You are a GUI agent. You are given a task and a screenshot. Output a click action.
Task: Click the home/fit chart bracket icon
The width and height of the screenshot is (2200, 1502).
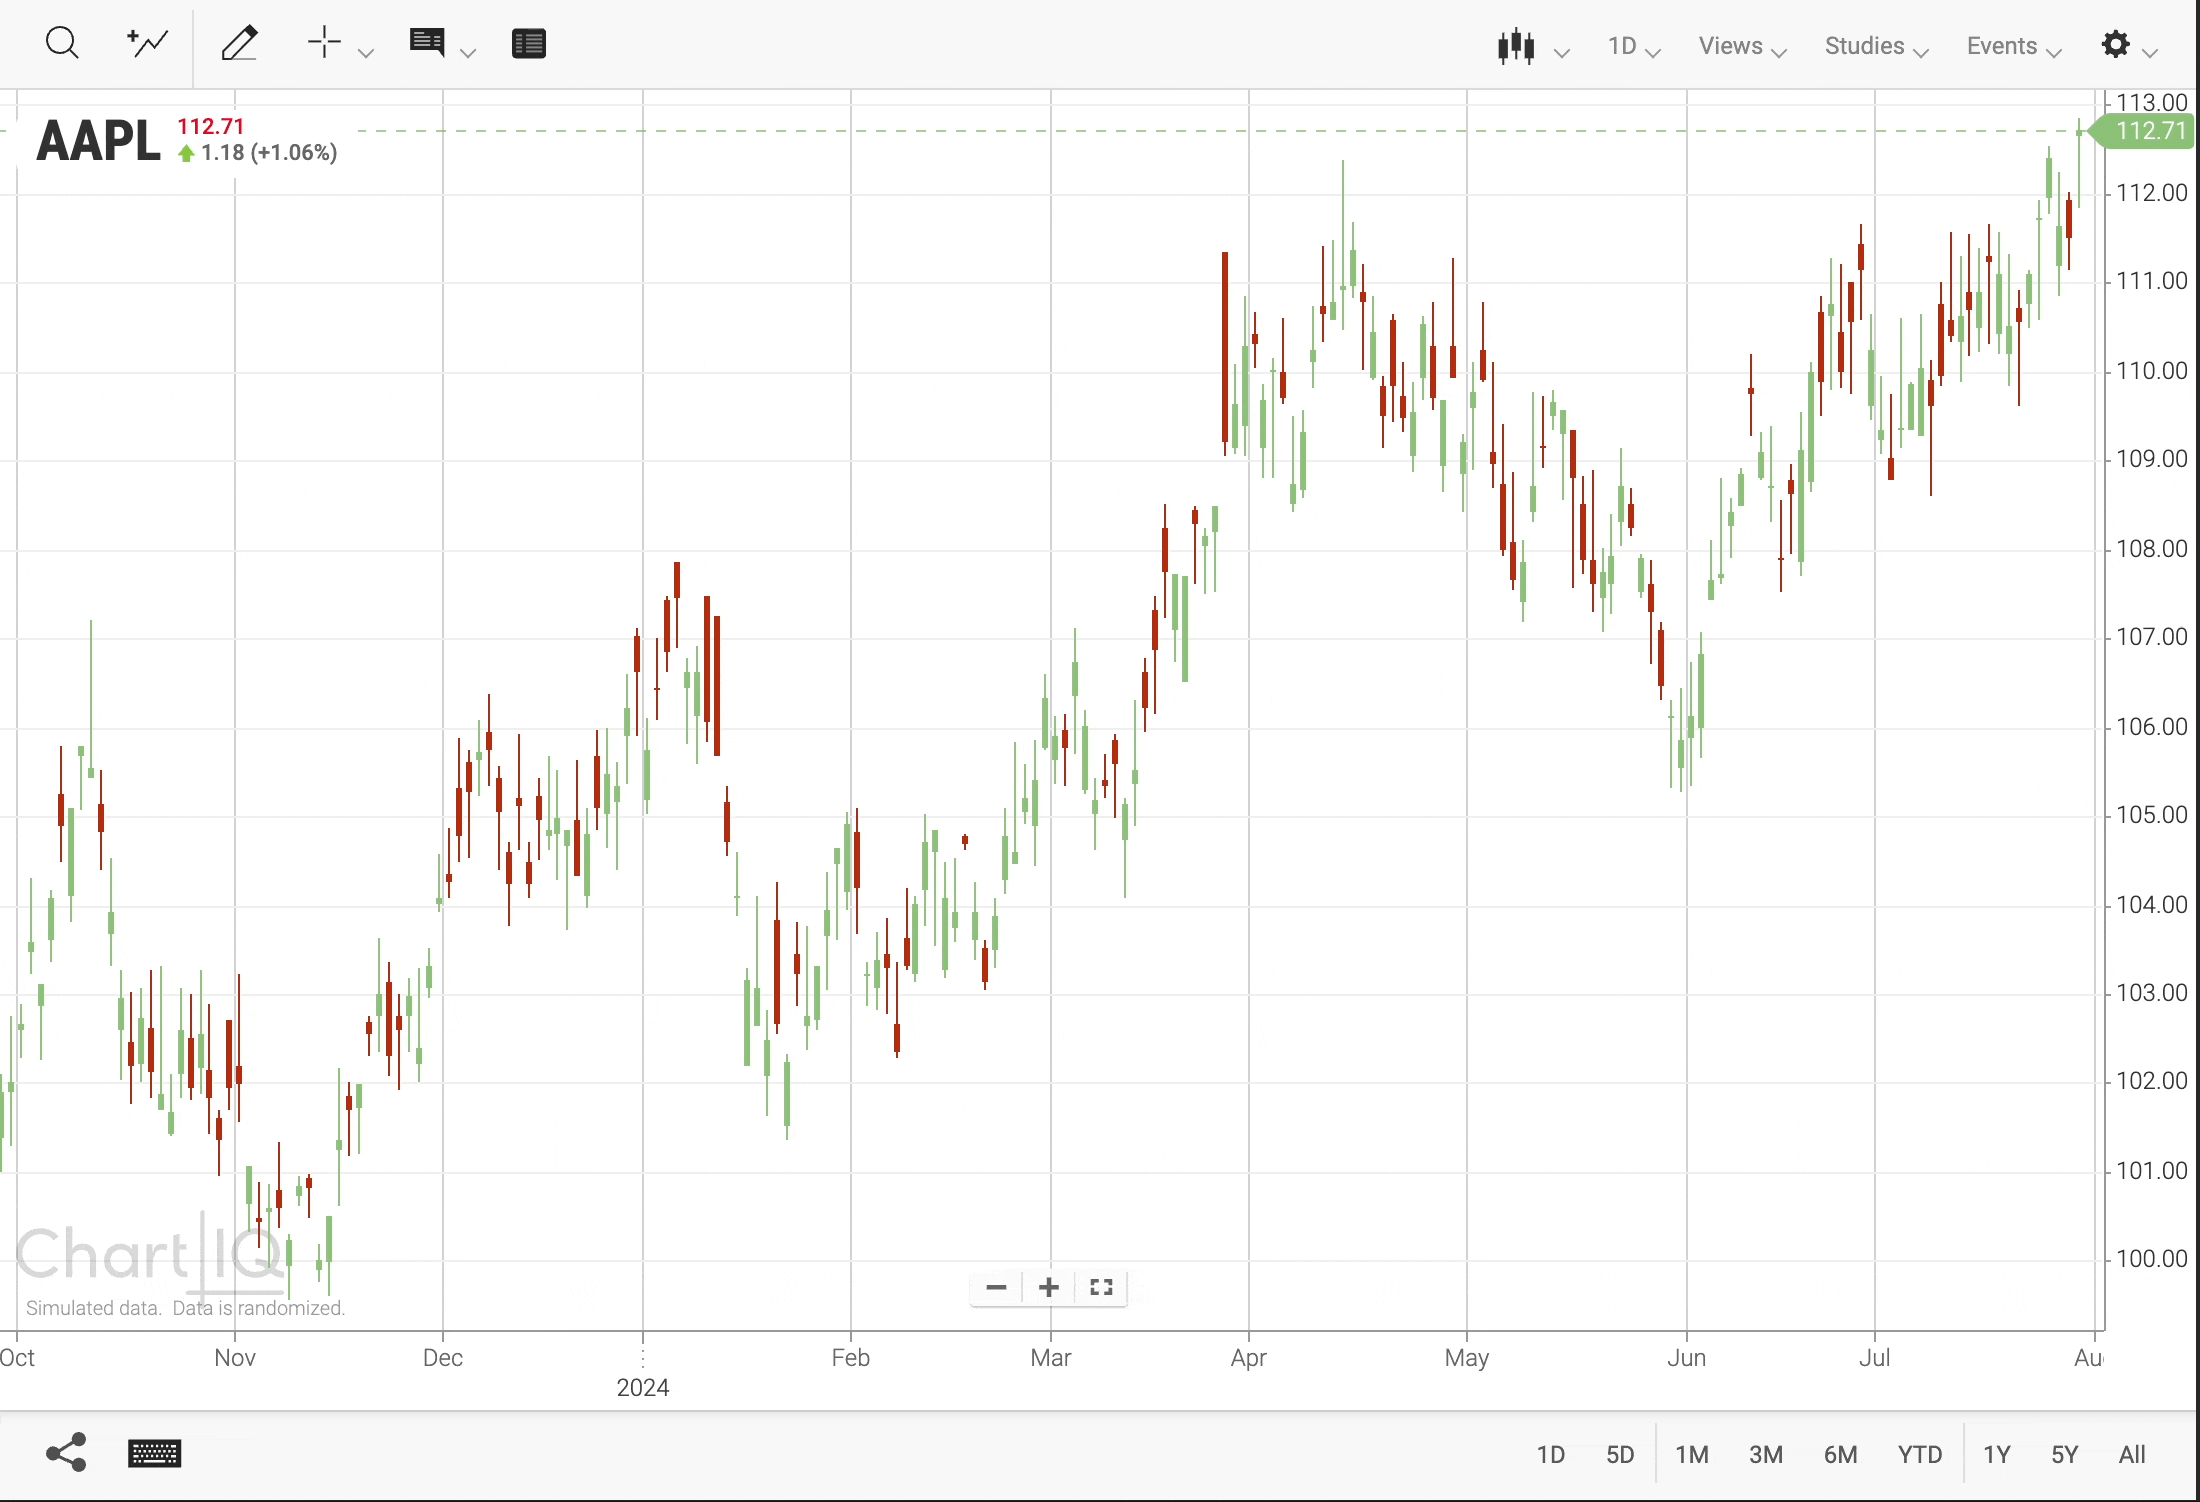1101,1287
